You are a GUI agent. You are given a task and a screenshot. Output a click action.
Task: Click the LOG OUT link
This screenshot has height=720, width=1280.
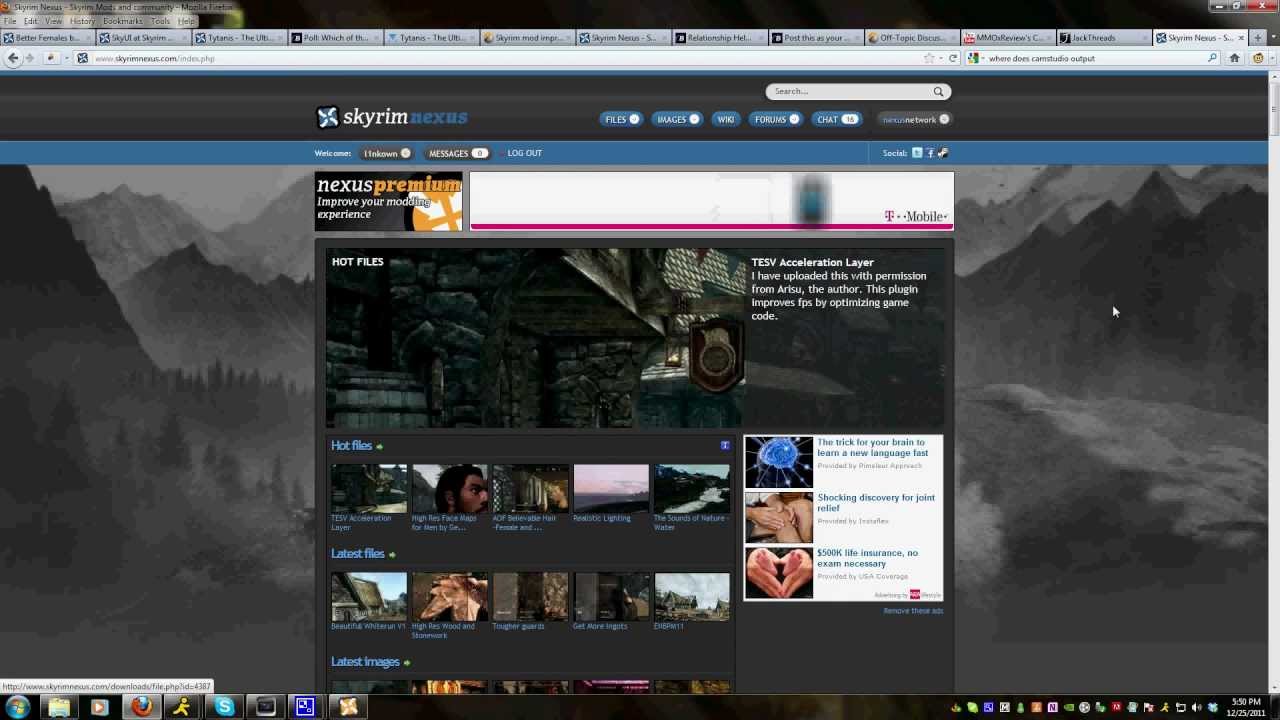pos(524,153)
